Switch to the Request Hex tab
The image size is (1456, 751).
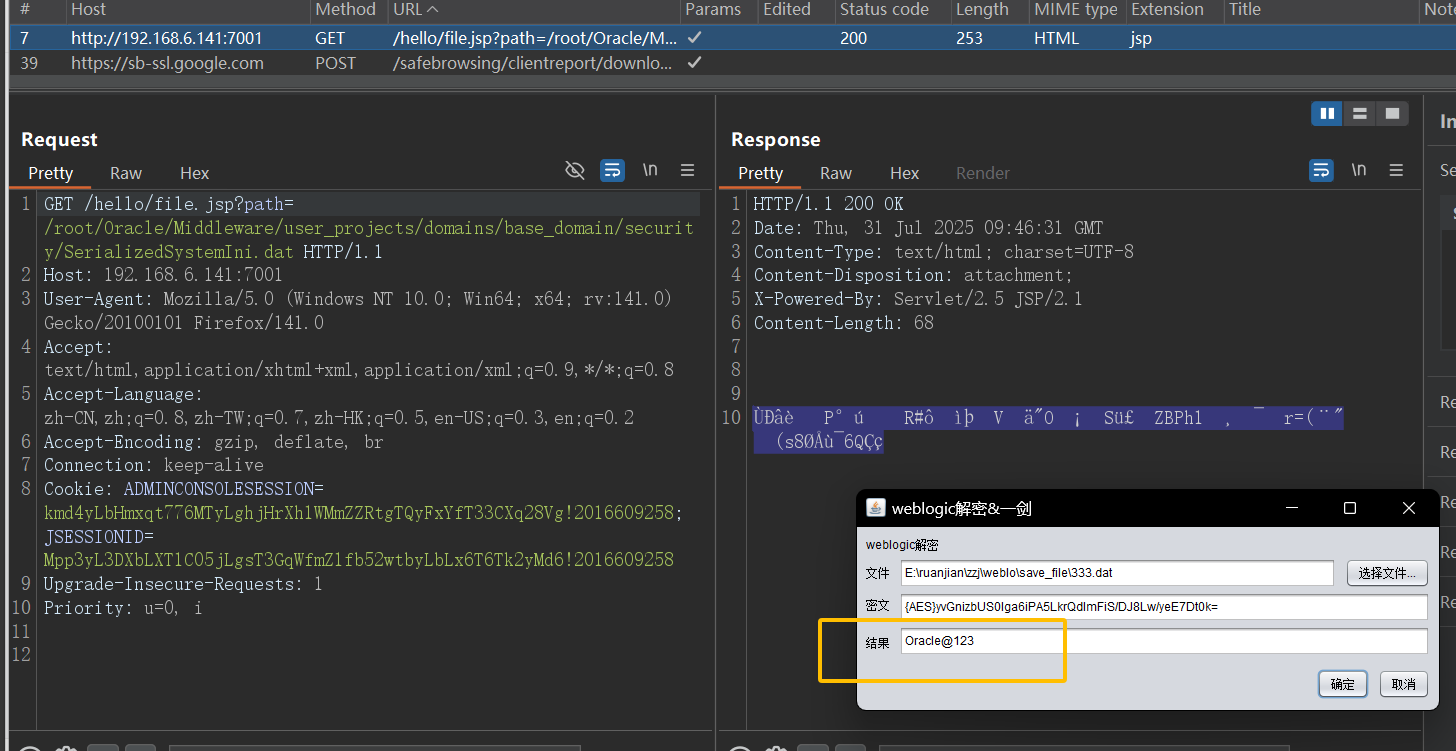pyautogui.click(x=194, y=173)
